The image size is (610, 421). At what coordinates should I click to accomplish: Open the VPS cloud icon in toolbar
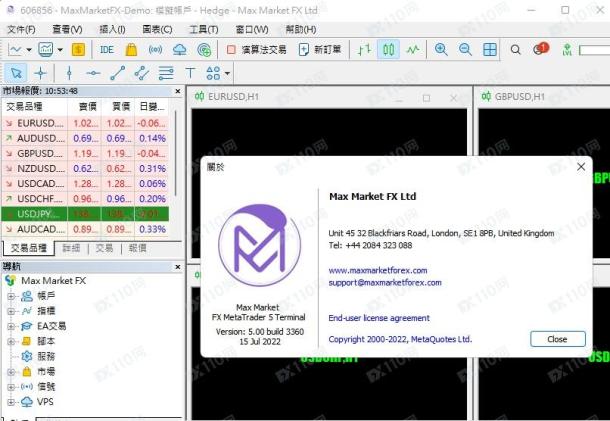pos(179,50)
